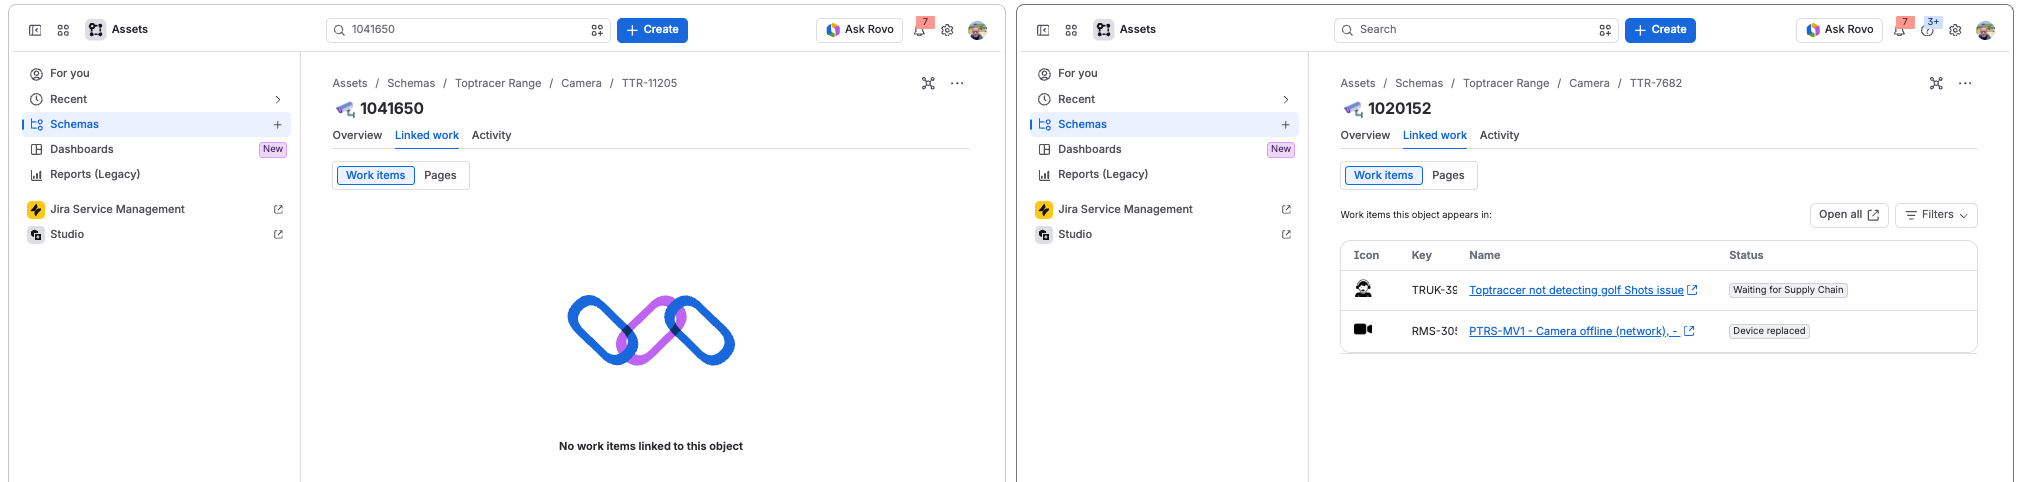The height and width of the screenshot is (482, 2020).
Task: Open Ask Rovo in the 1041650 window
Action: click(859, 30)
